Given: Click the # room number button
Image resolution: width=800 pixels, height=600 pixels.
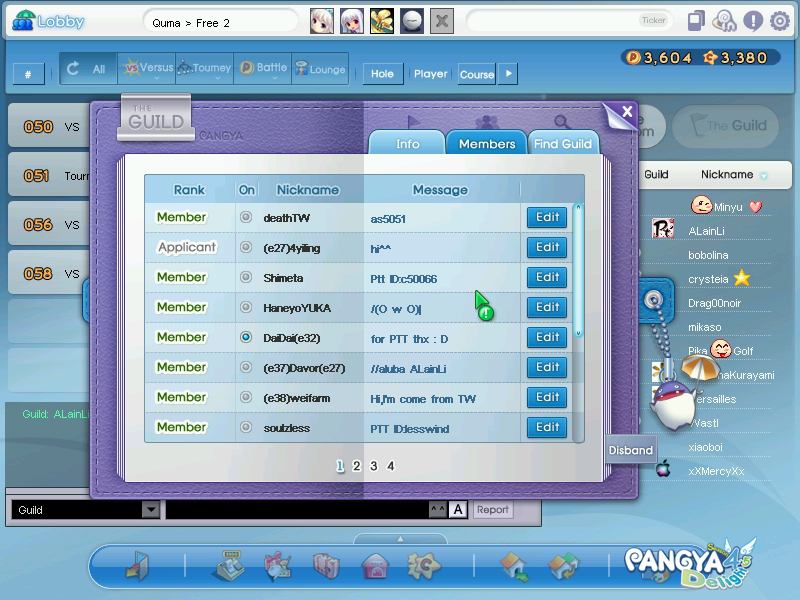Looking at the screenshot, I should click(28, 74).
